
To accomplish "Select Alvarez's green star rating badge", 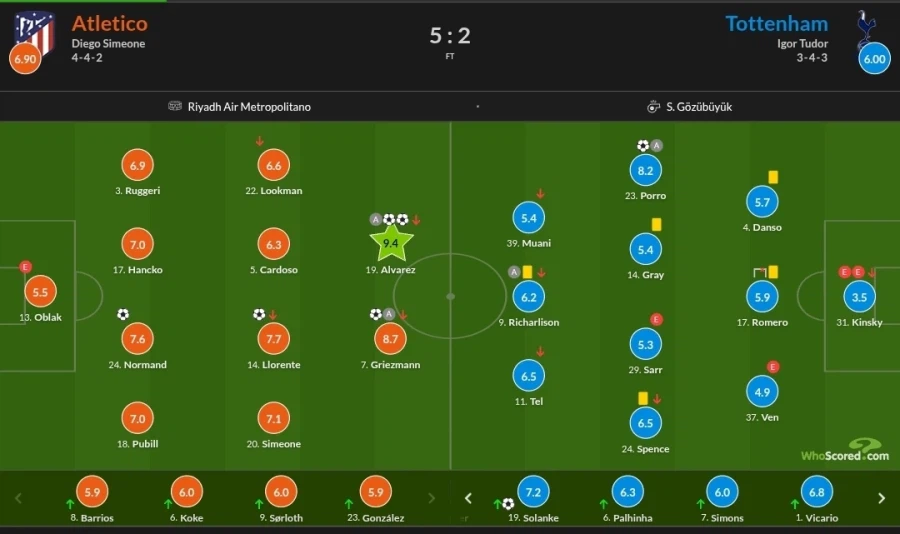I will (391, 241).
